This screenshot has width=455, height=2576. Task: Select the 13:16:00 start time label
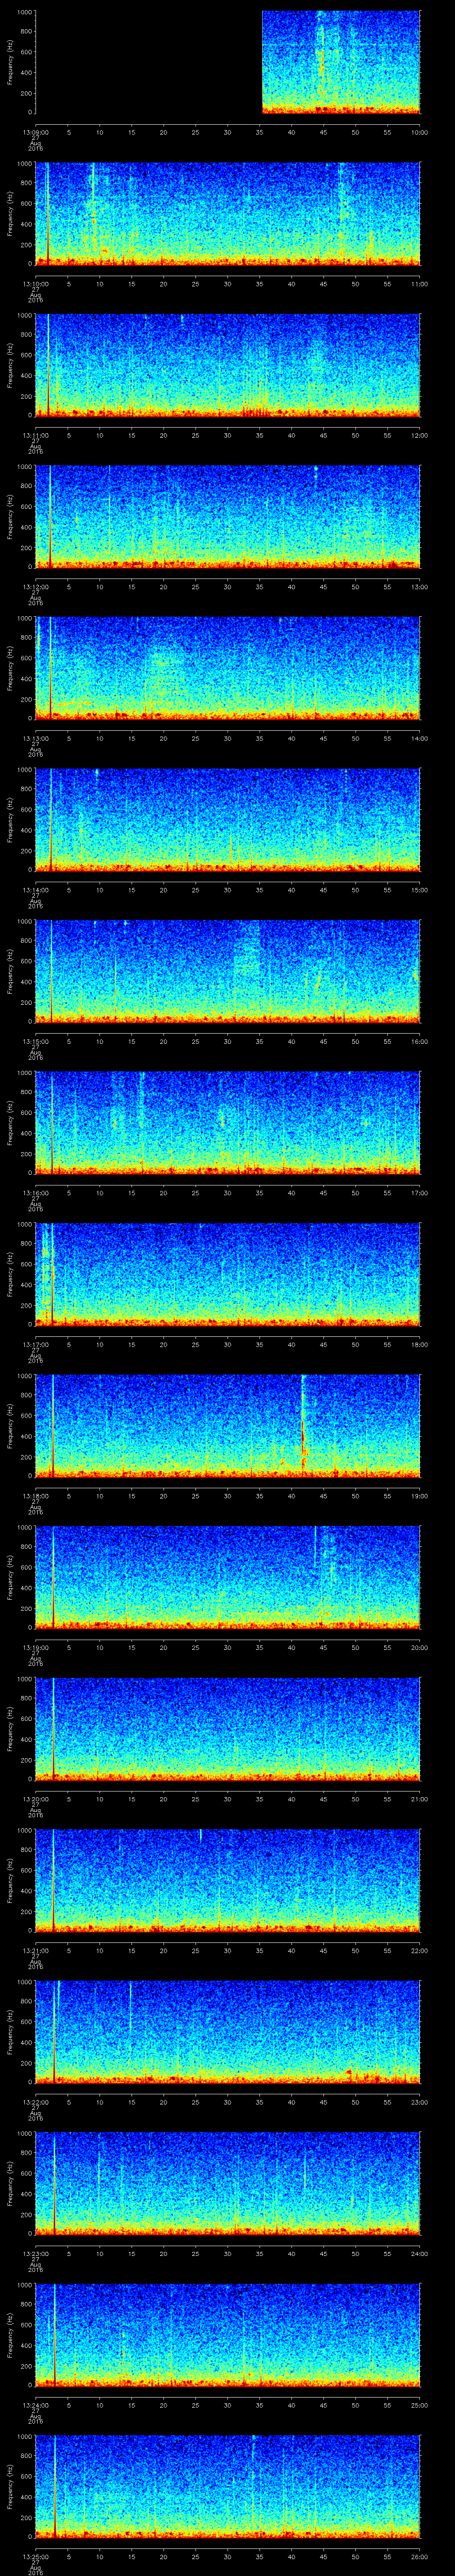(x=35, y=1193)
